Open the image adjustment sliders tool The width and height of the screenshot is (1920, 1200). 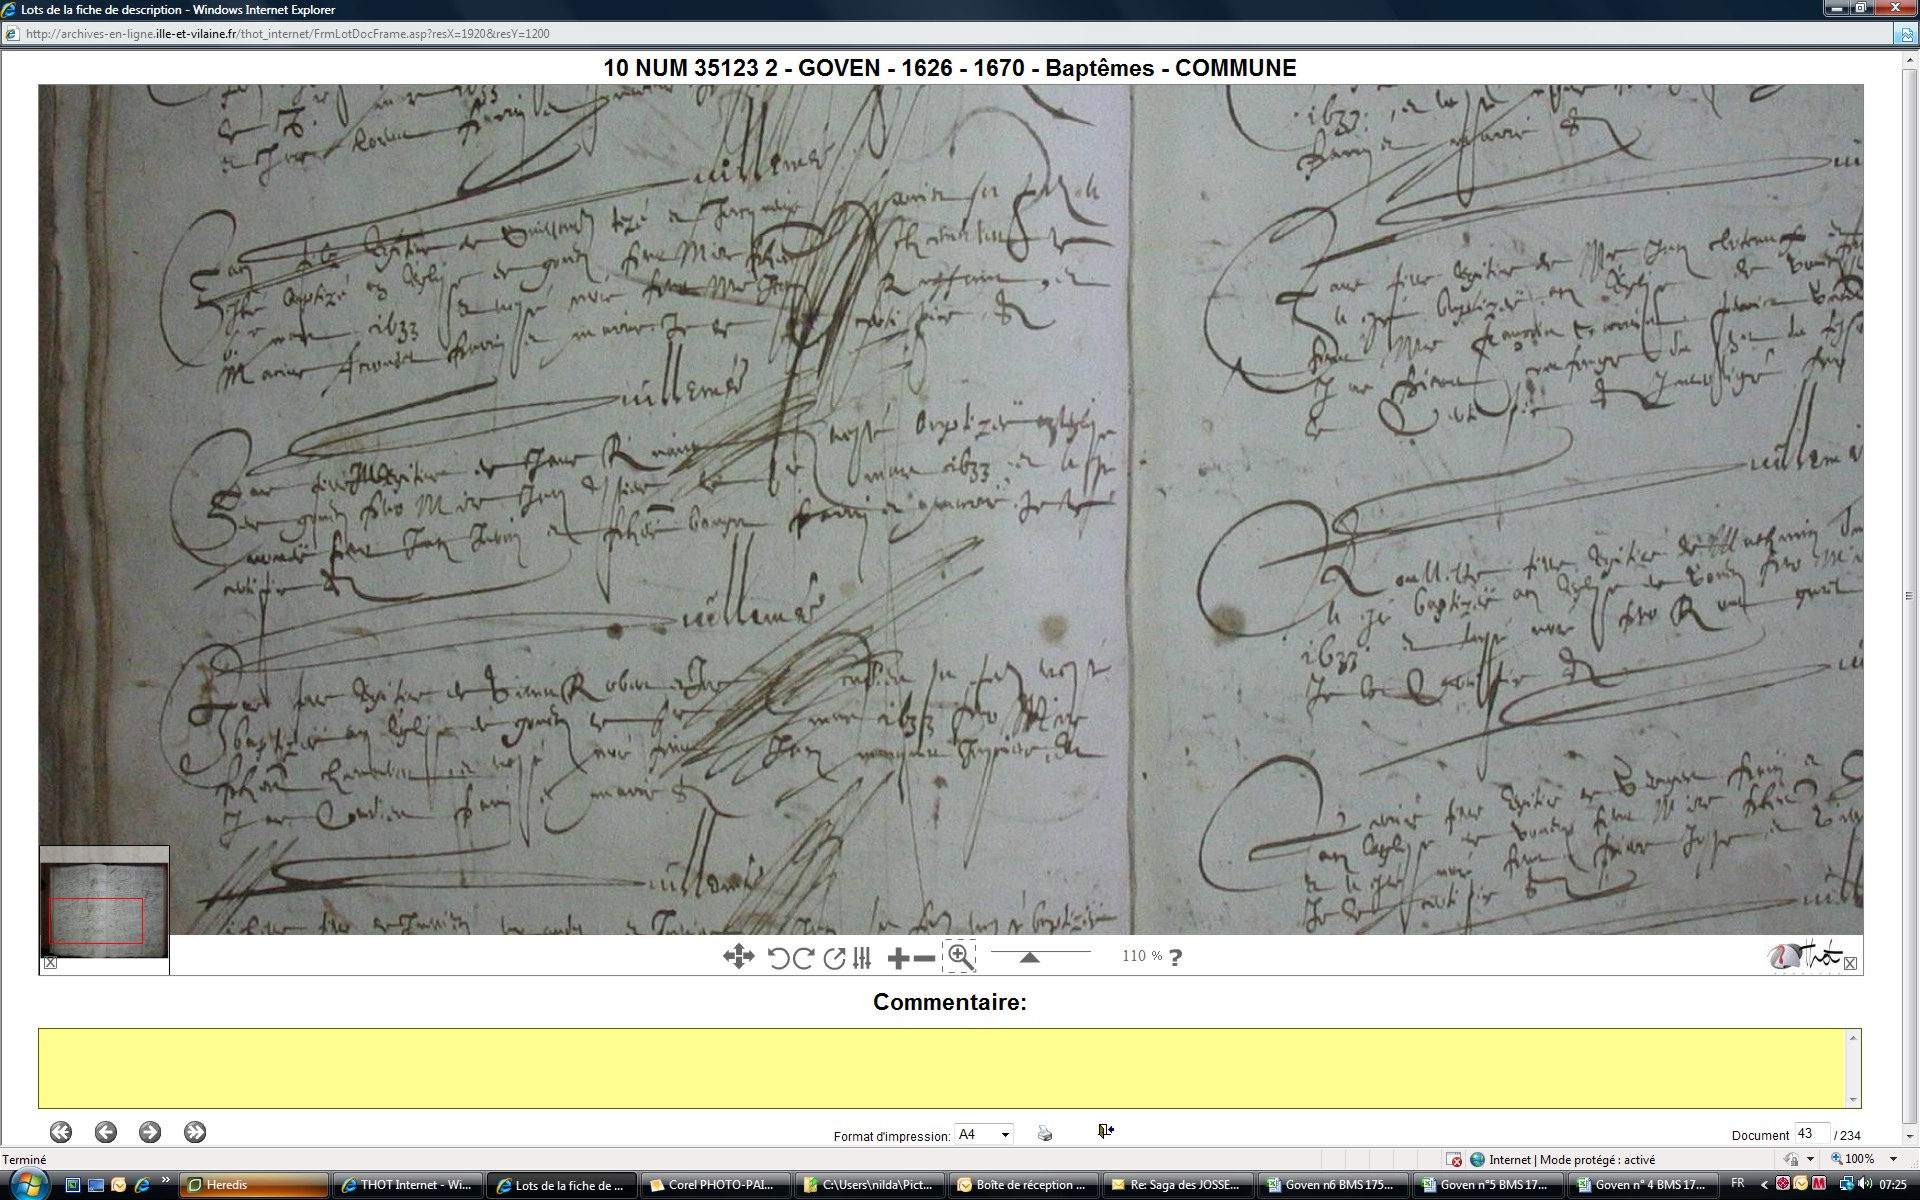[863, 958]
